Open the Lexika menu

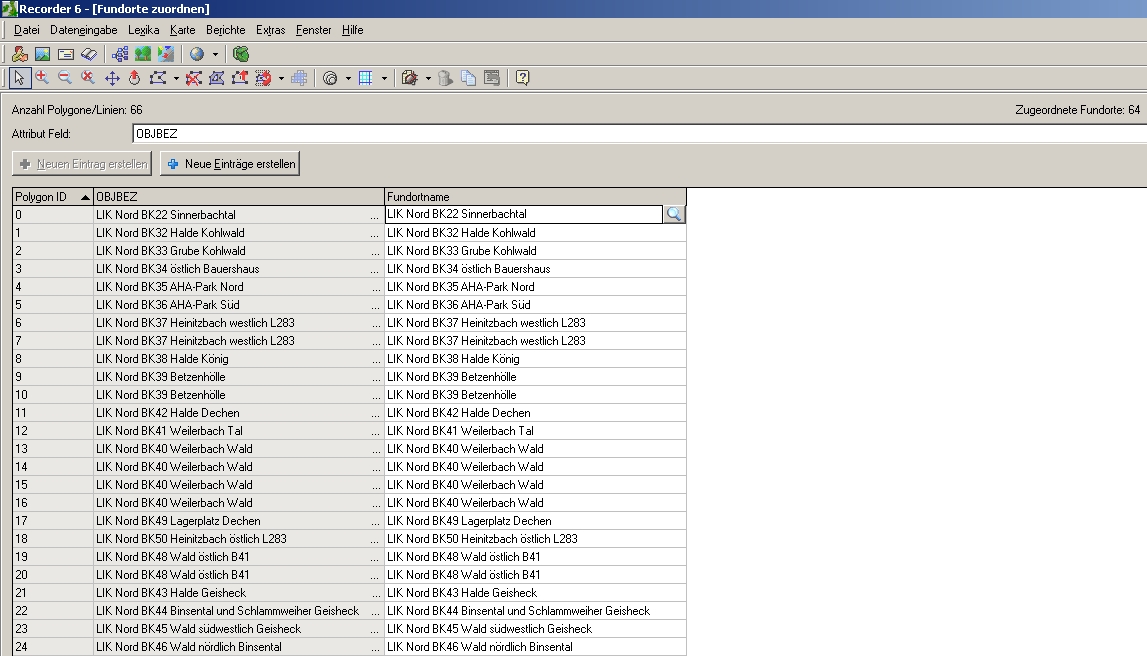click(143, 30)
